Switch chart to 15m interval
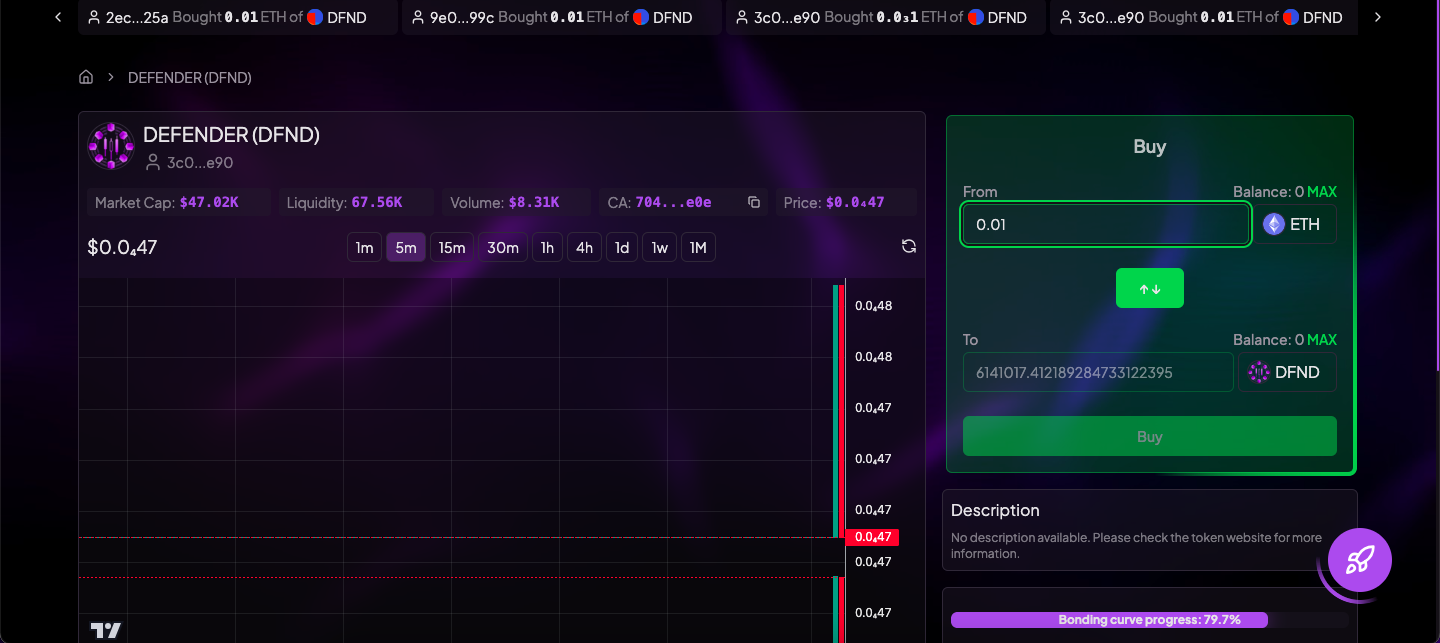The width and height of the screenshot is (1440, 643). pos(452,247)
